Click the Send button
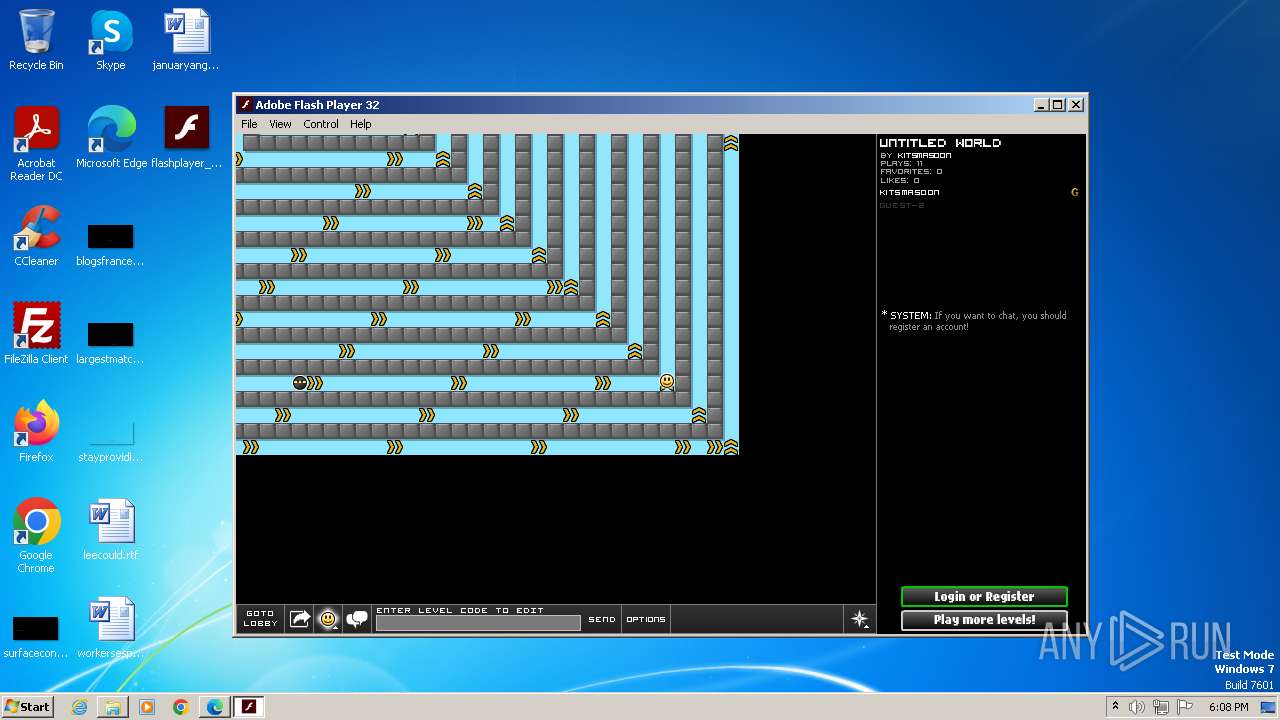The image size is (1280, 720). [602, 619]
